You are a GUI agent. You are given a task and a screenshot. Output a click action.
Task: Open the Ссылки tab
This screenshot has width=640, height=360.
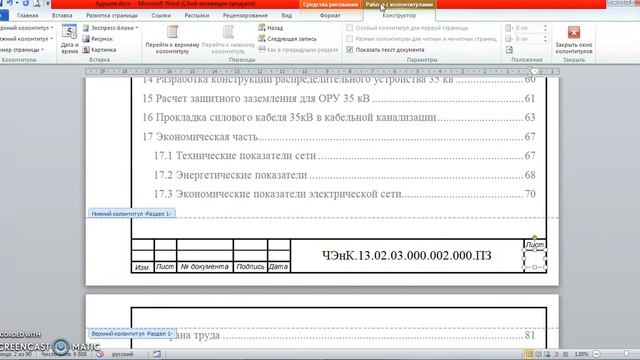pos(161,16)
